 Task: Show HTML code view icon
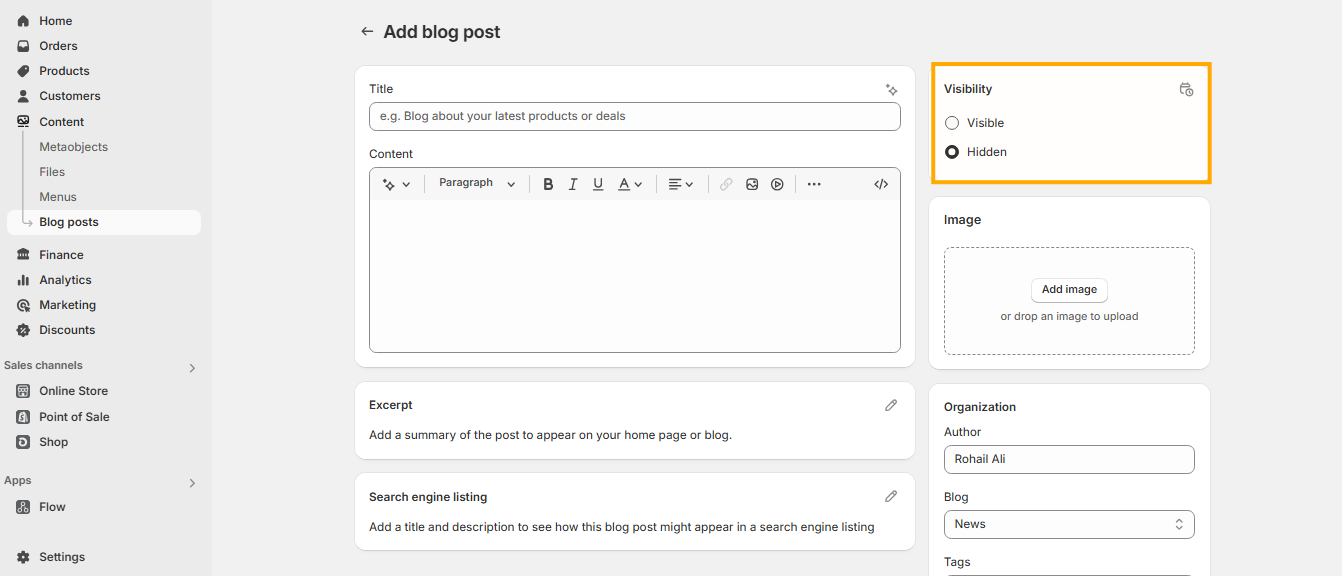coord(881,184)
